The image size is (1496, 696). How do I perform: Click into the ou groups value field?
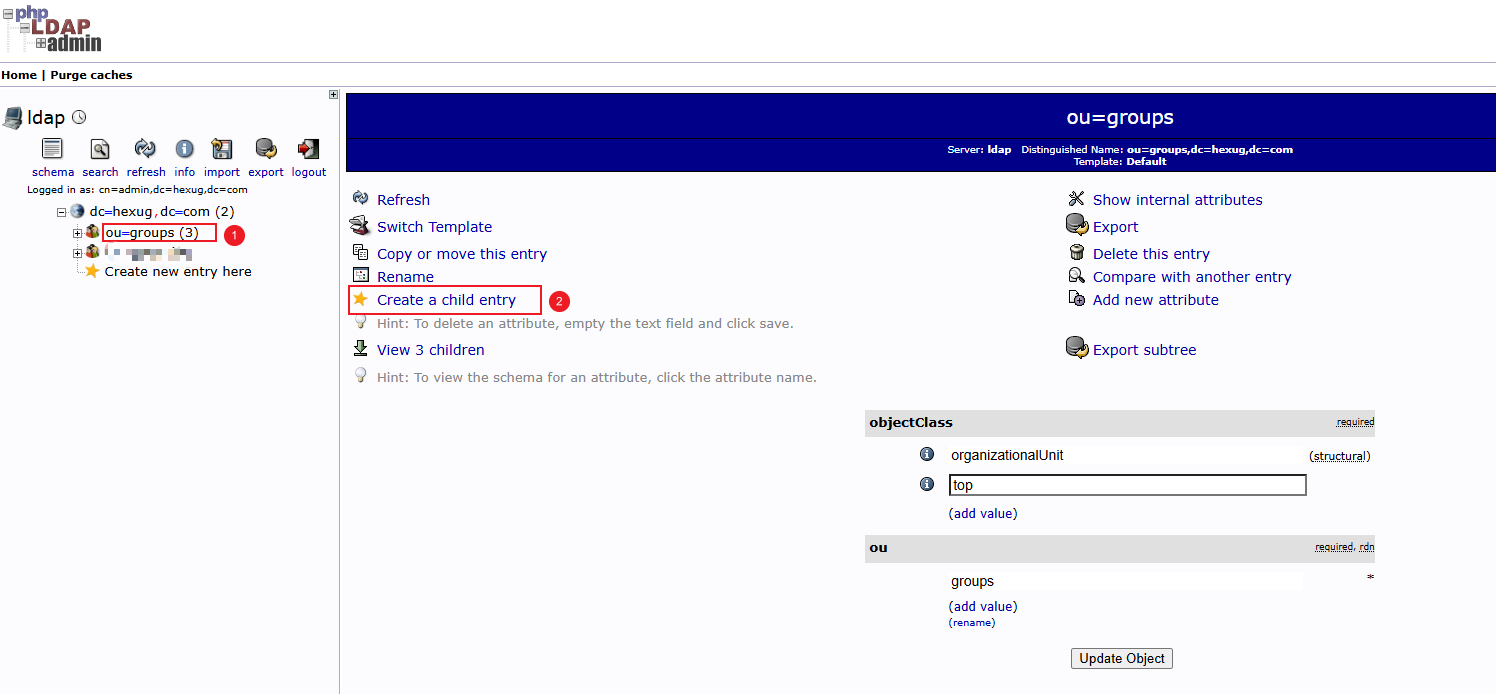click(x=1126, y=581)
